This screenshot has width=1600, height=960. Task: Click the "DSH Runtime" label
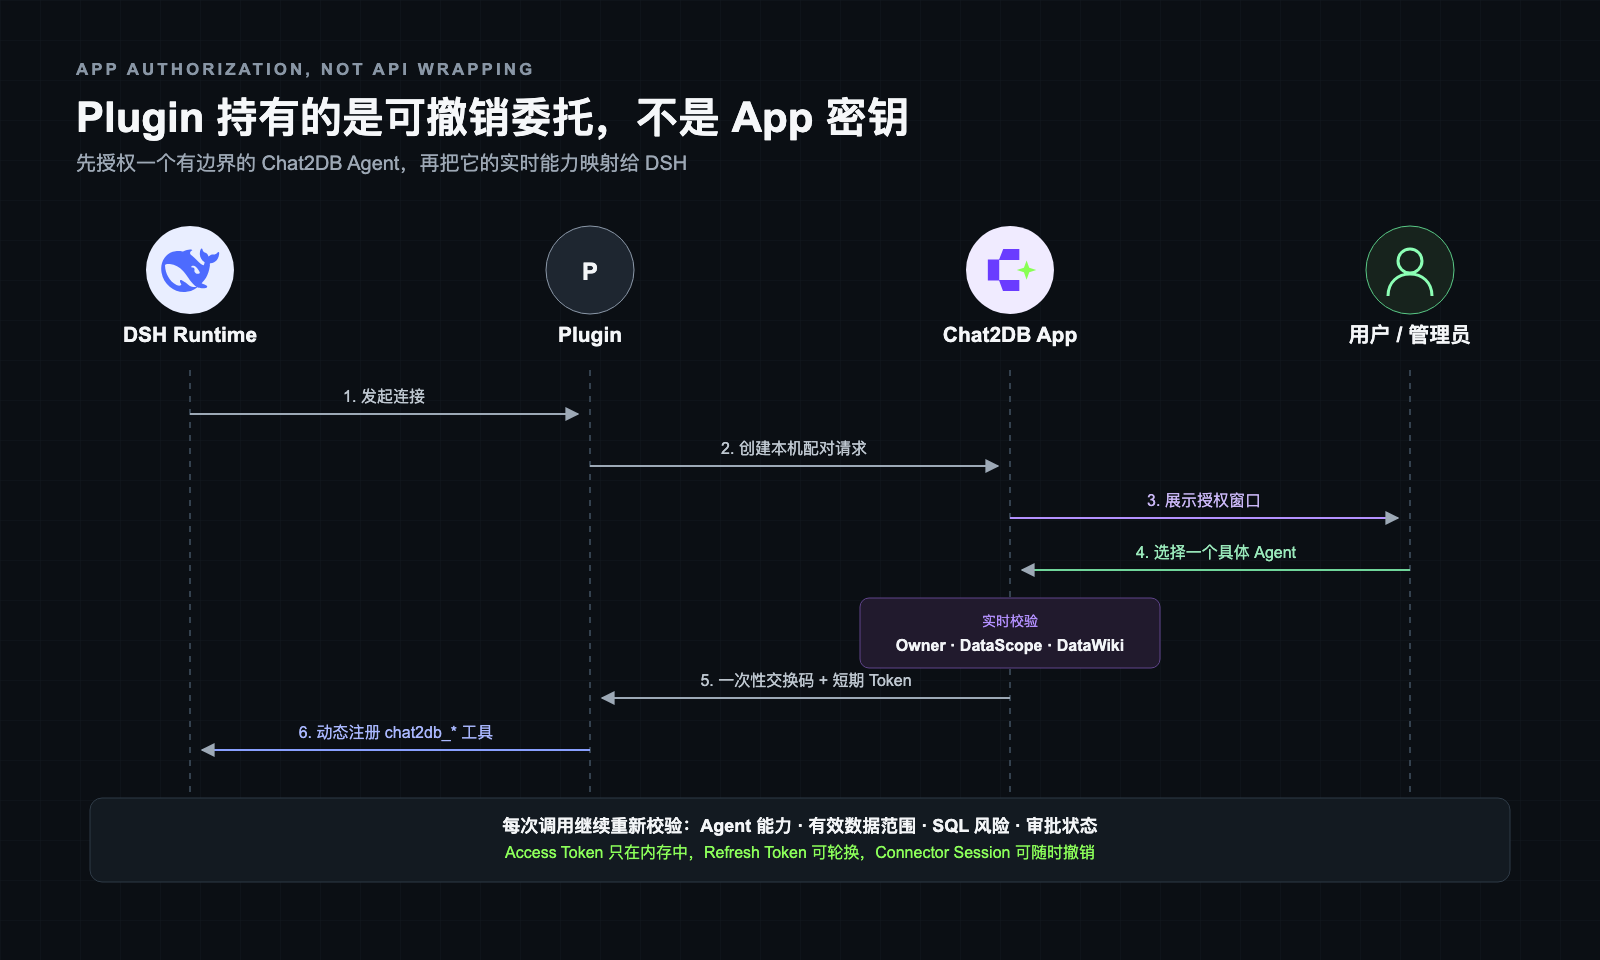coord(190,335)
